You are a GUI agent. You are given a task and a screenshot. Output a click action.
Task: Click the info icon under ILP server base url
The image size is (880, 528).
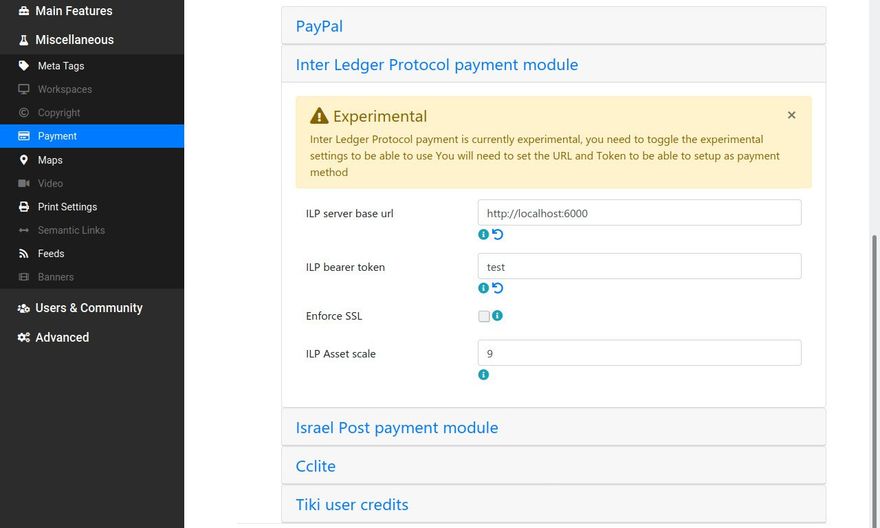pyautogui.click(x=484, y=234)
